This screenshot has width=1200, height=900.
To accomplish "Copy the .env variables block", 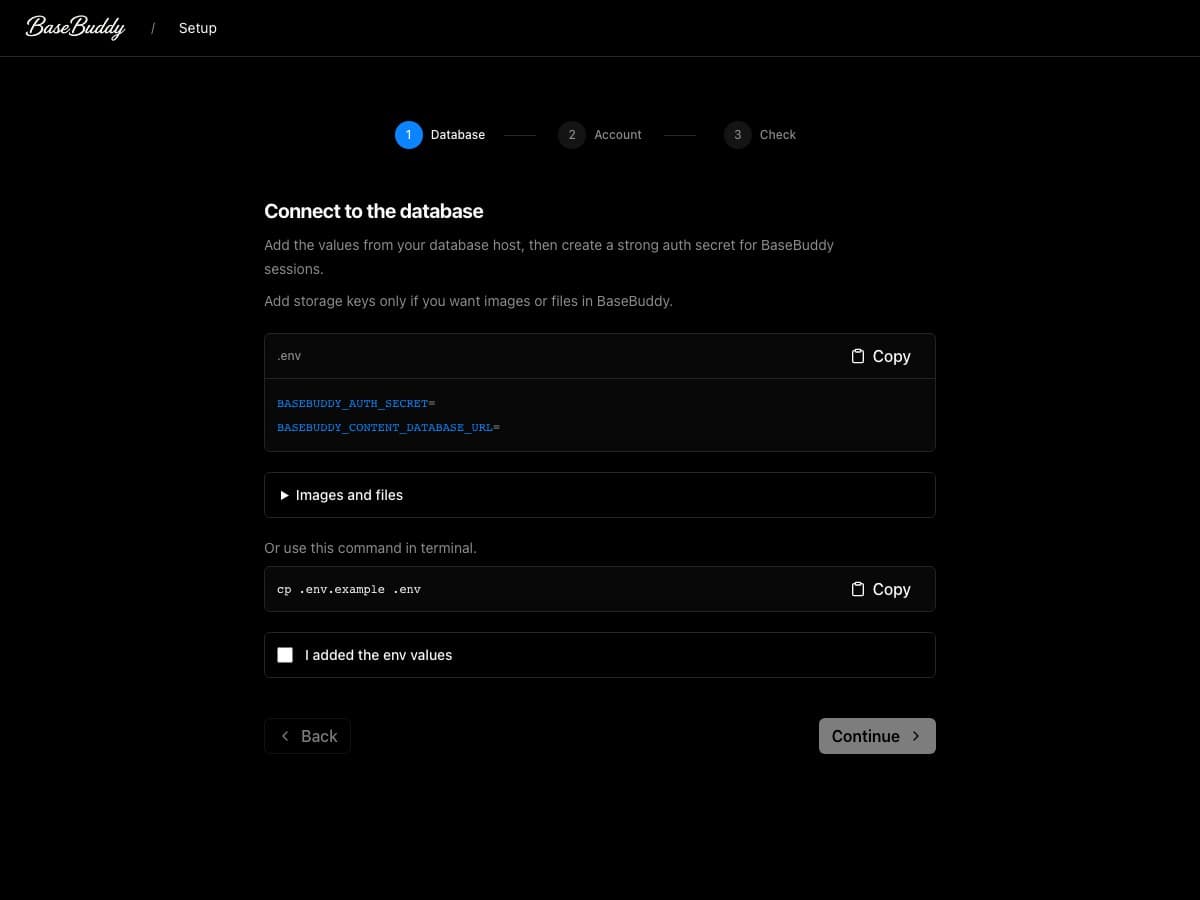I will click(880, 356).
